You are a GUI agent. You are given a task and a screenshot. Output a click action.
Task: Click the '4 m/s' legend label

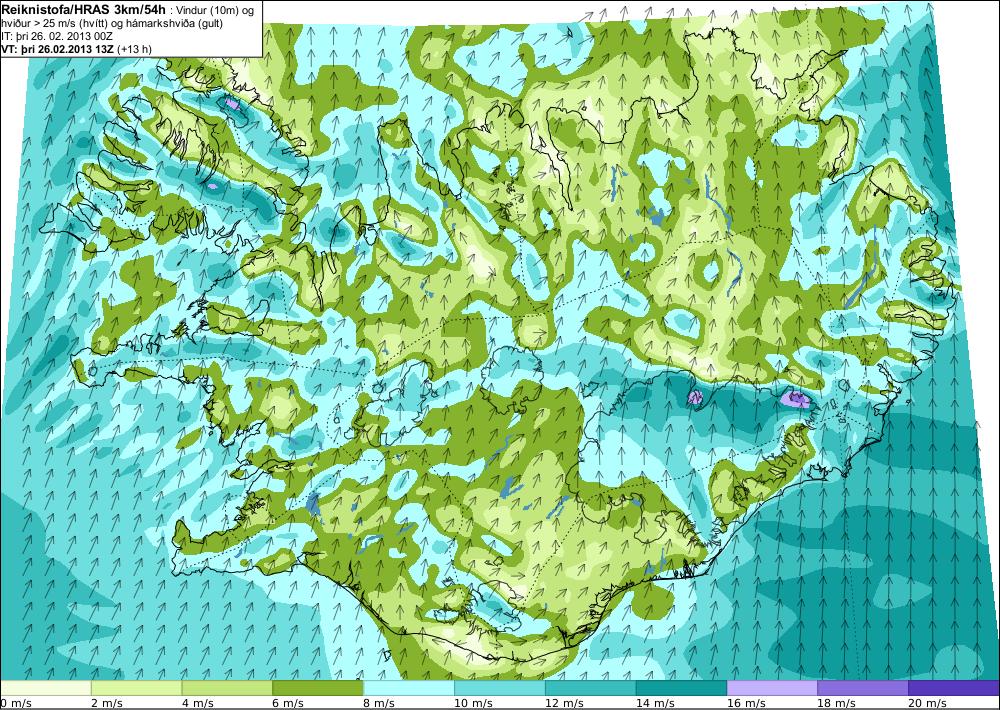tap(198, 703)
